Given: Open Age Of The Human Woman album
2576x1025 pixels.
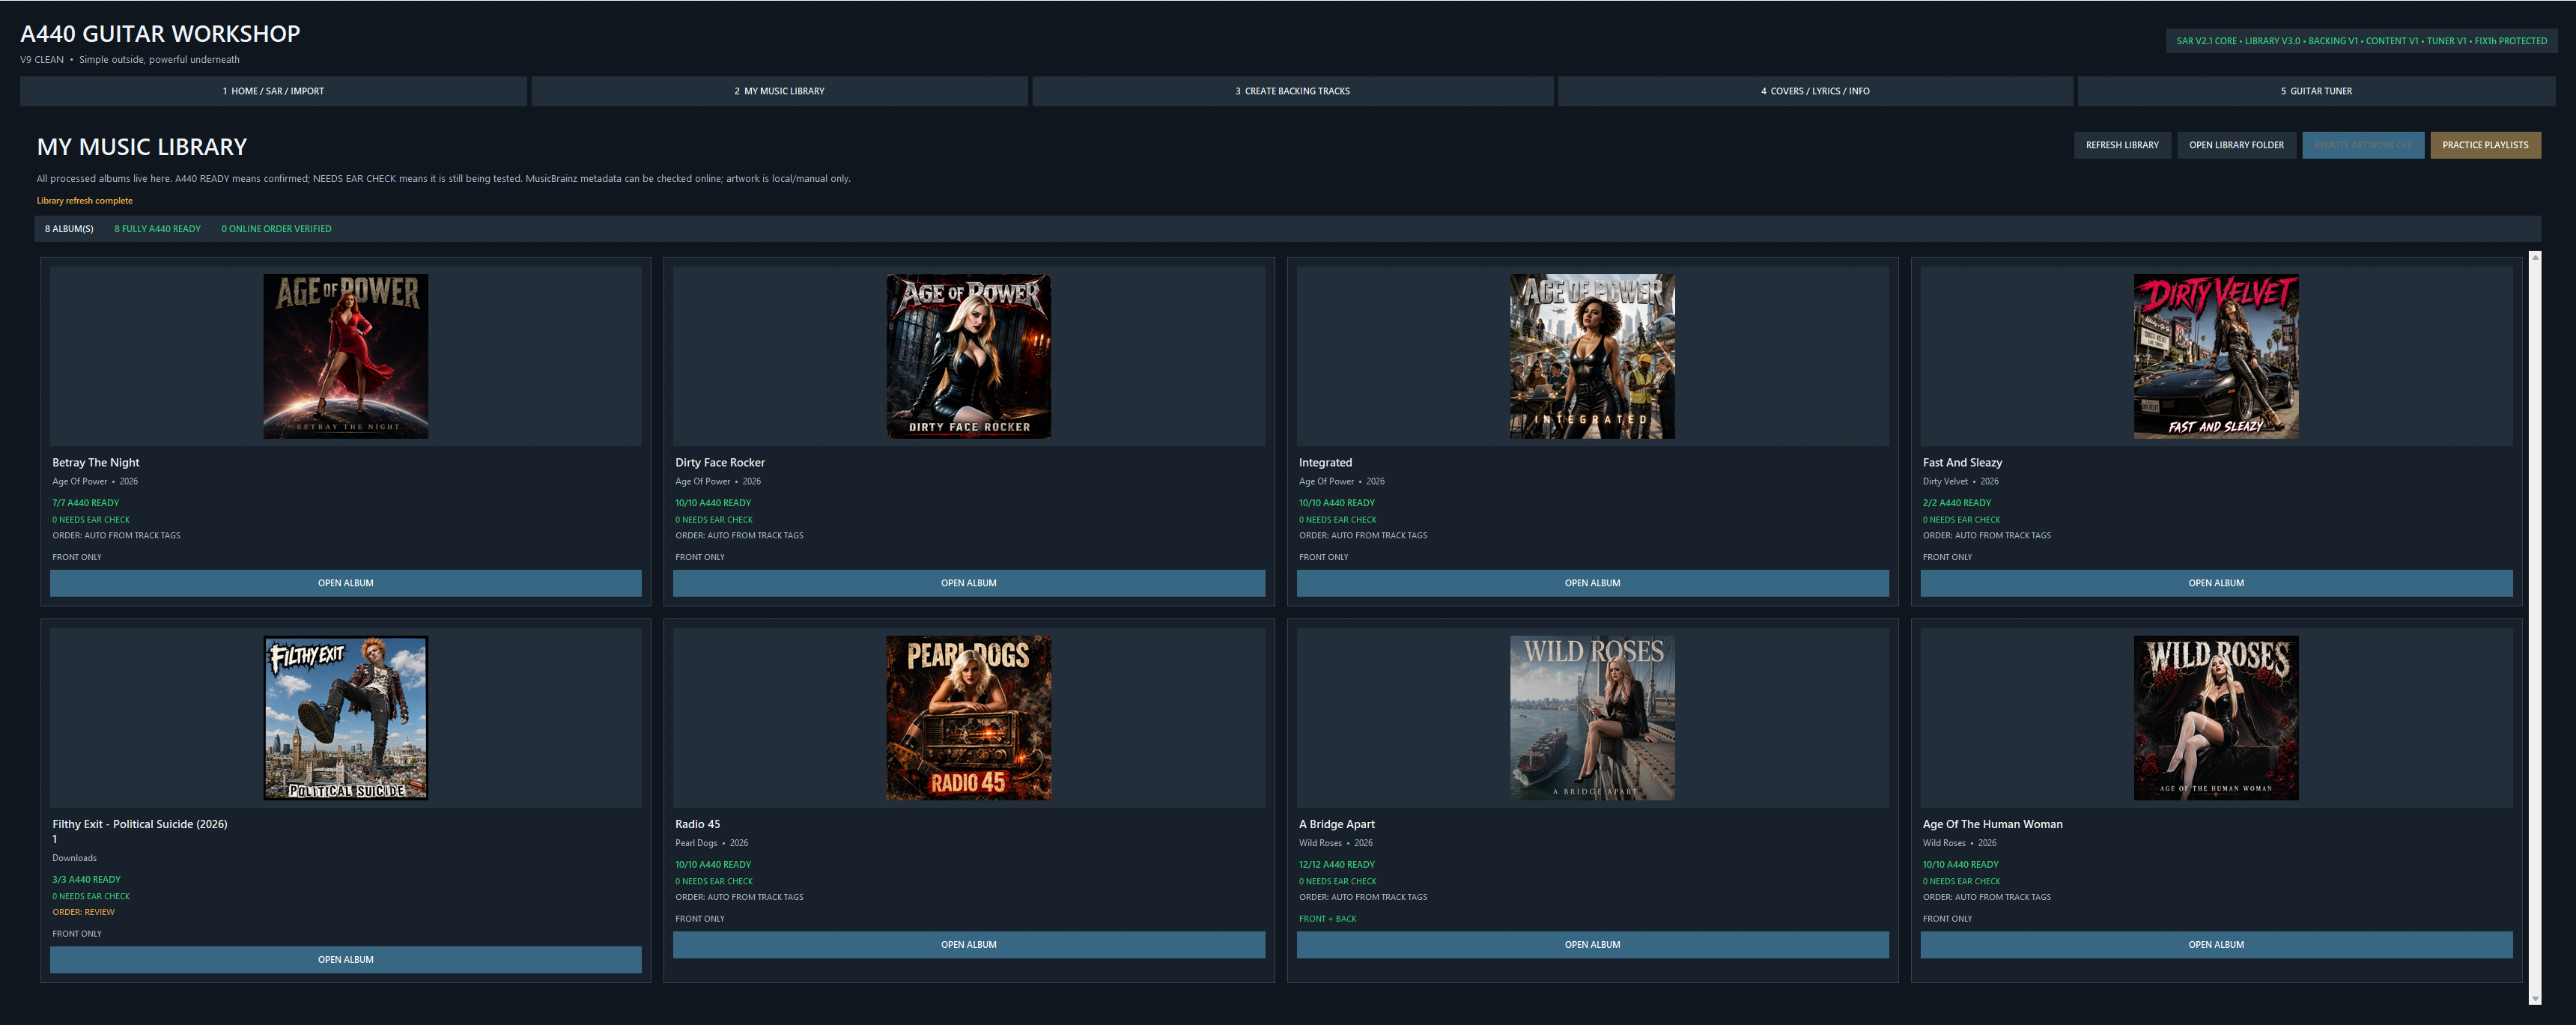Looking at the screenshot, I should [x=2216, y=945].
